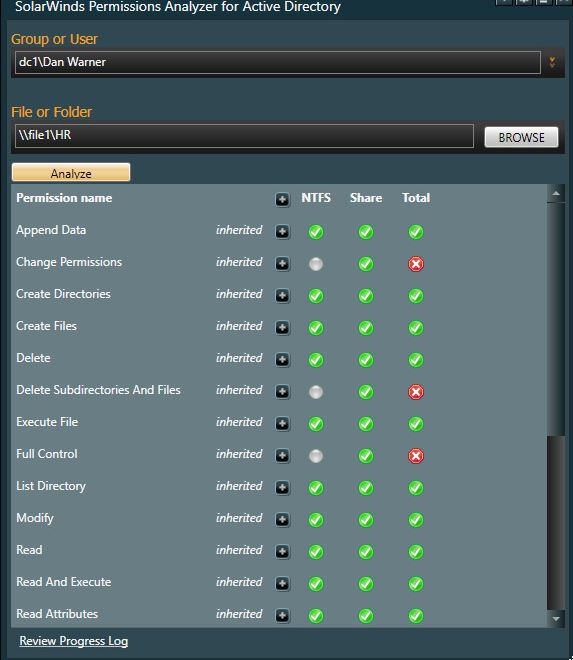
Task: Select the Full Control permission label
Action: (x=47, y=454)
